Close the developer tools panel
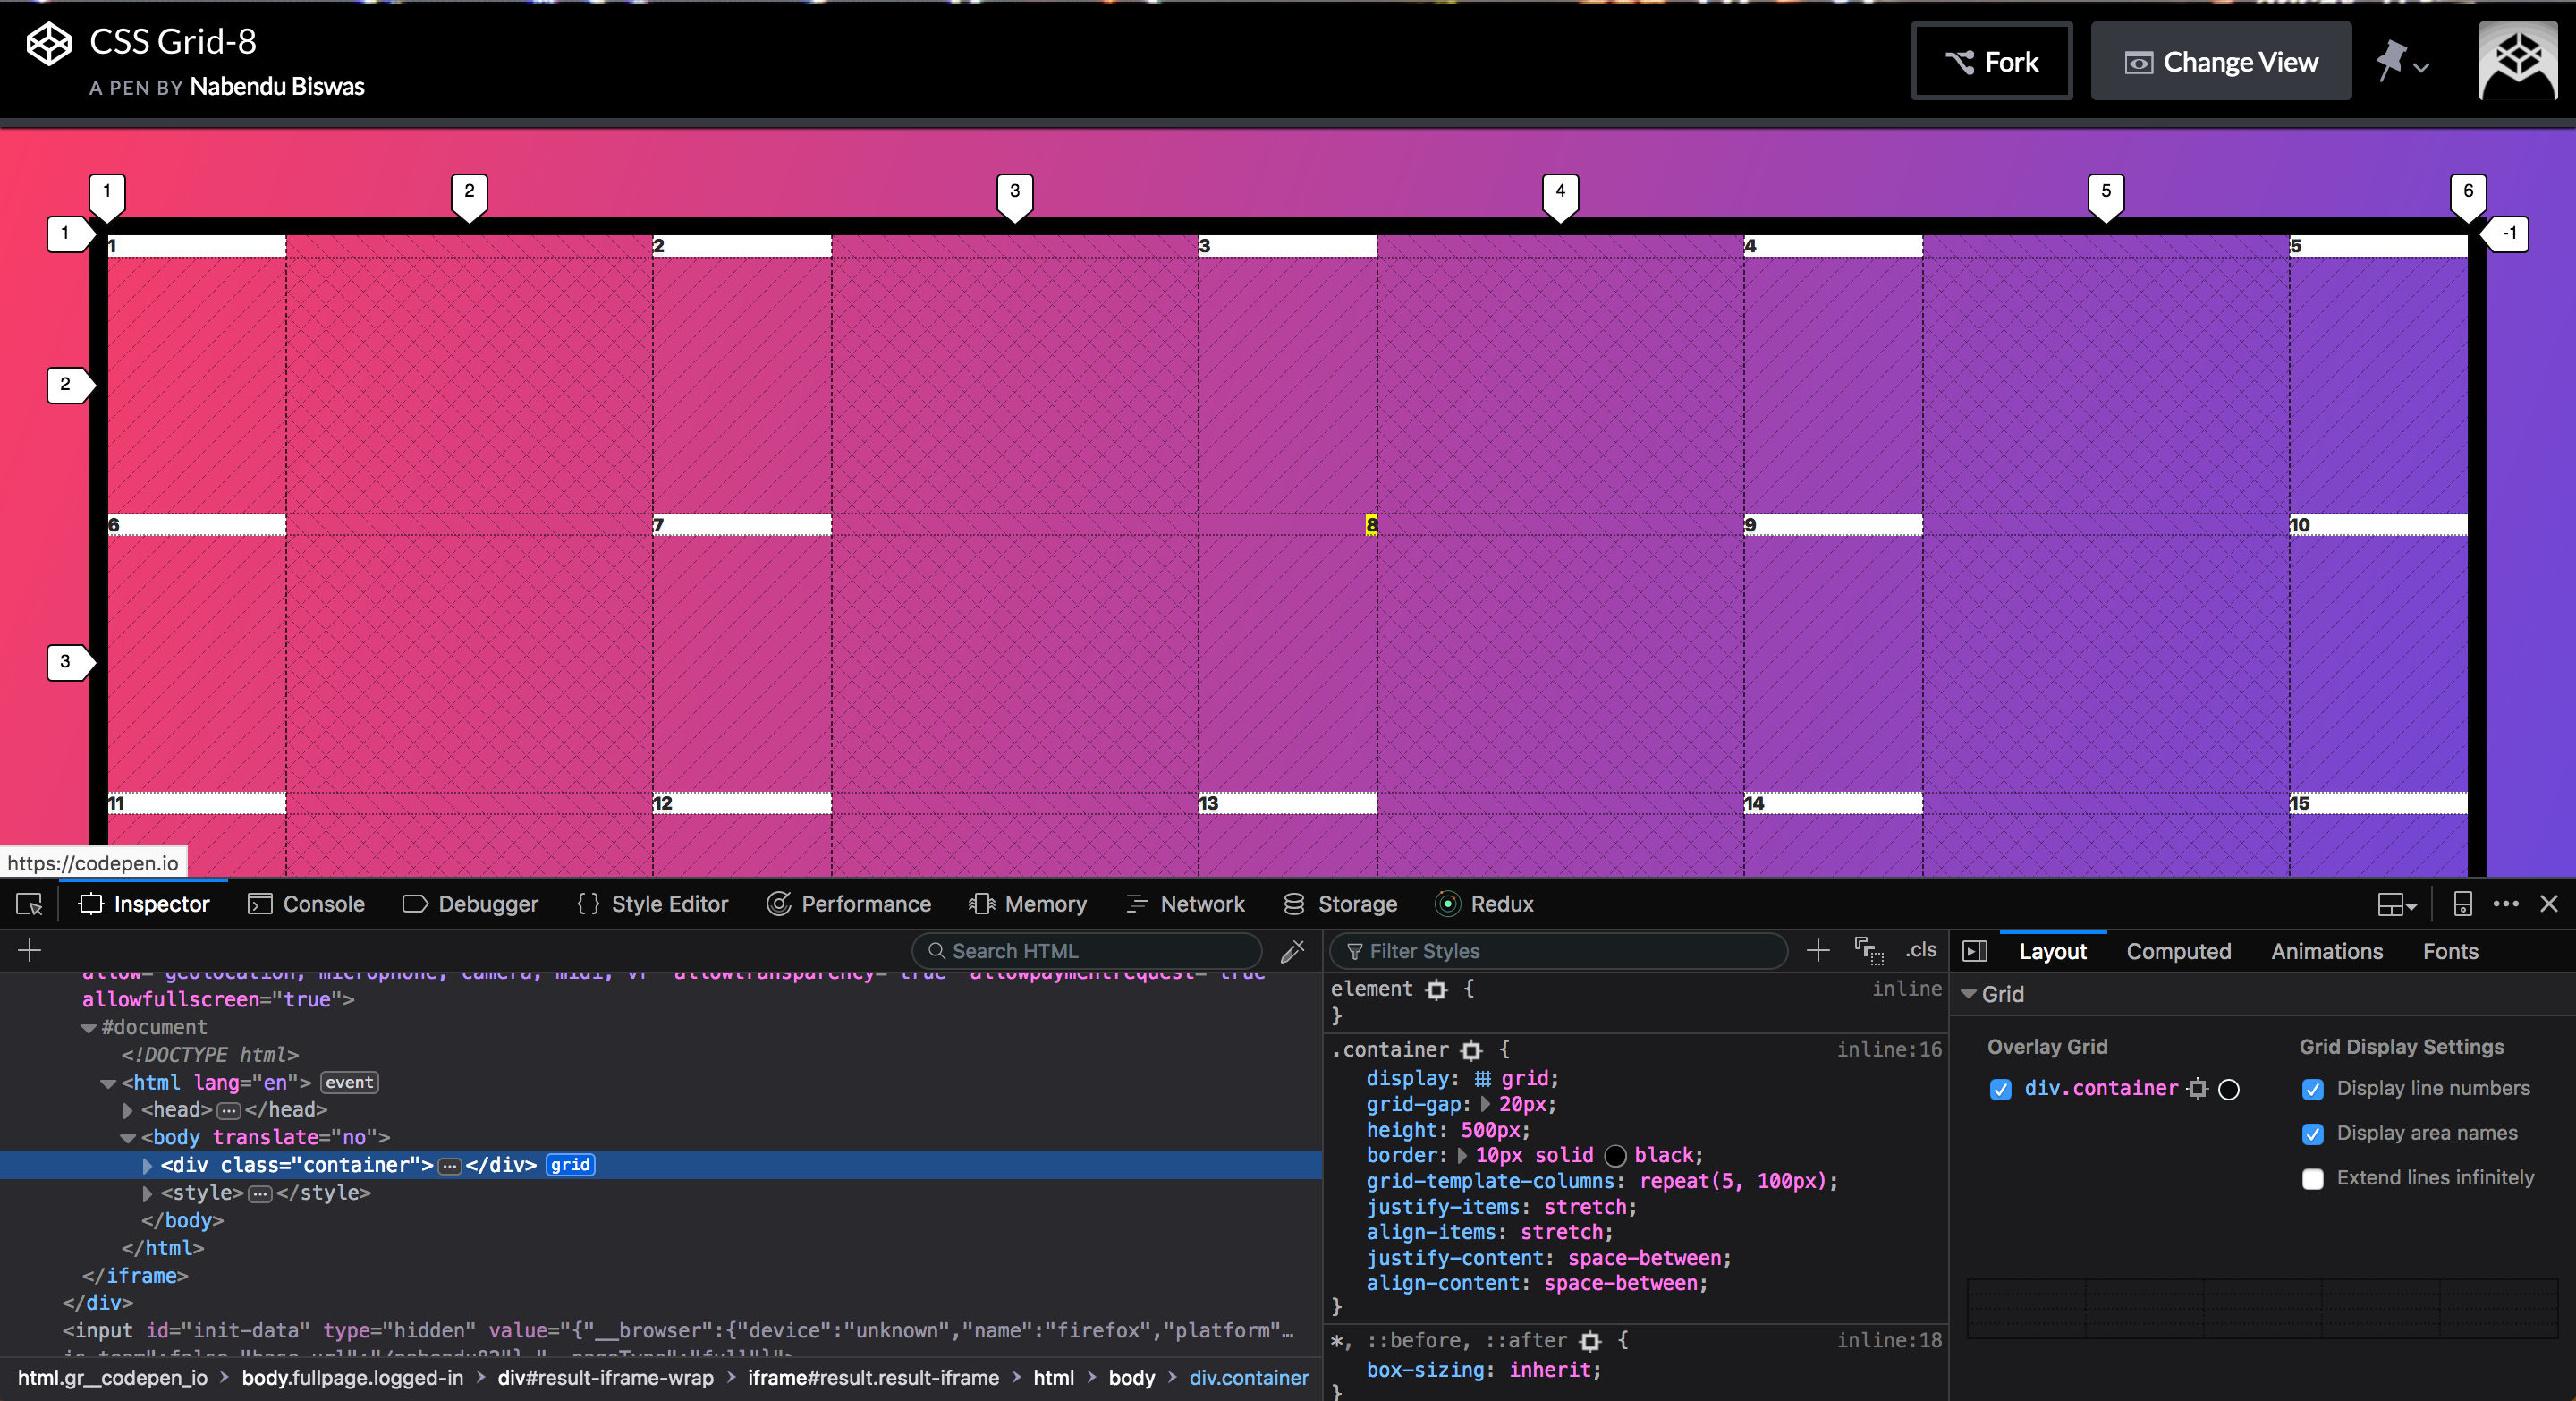The height and width of the screenshot is (1401, 2576). (2549, 904)
